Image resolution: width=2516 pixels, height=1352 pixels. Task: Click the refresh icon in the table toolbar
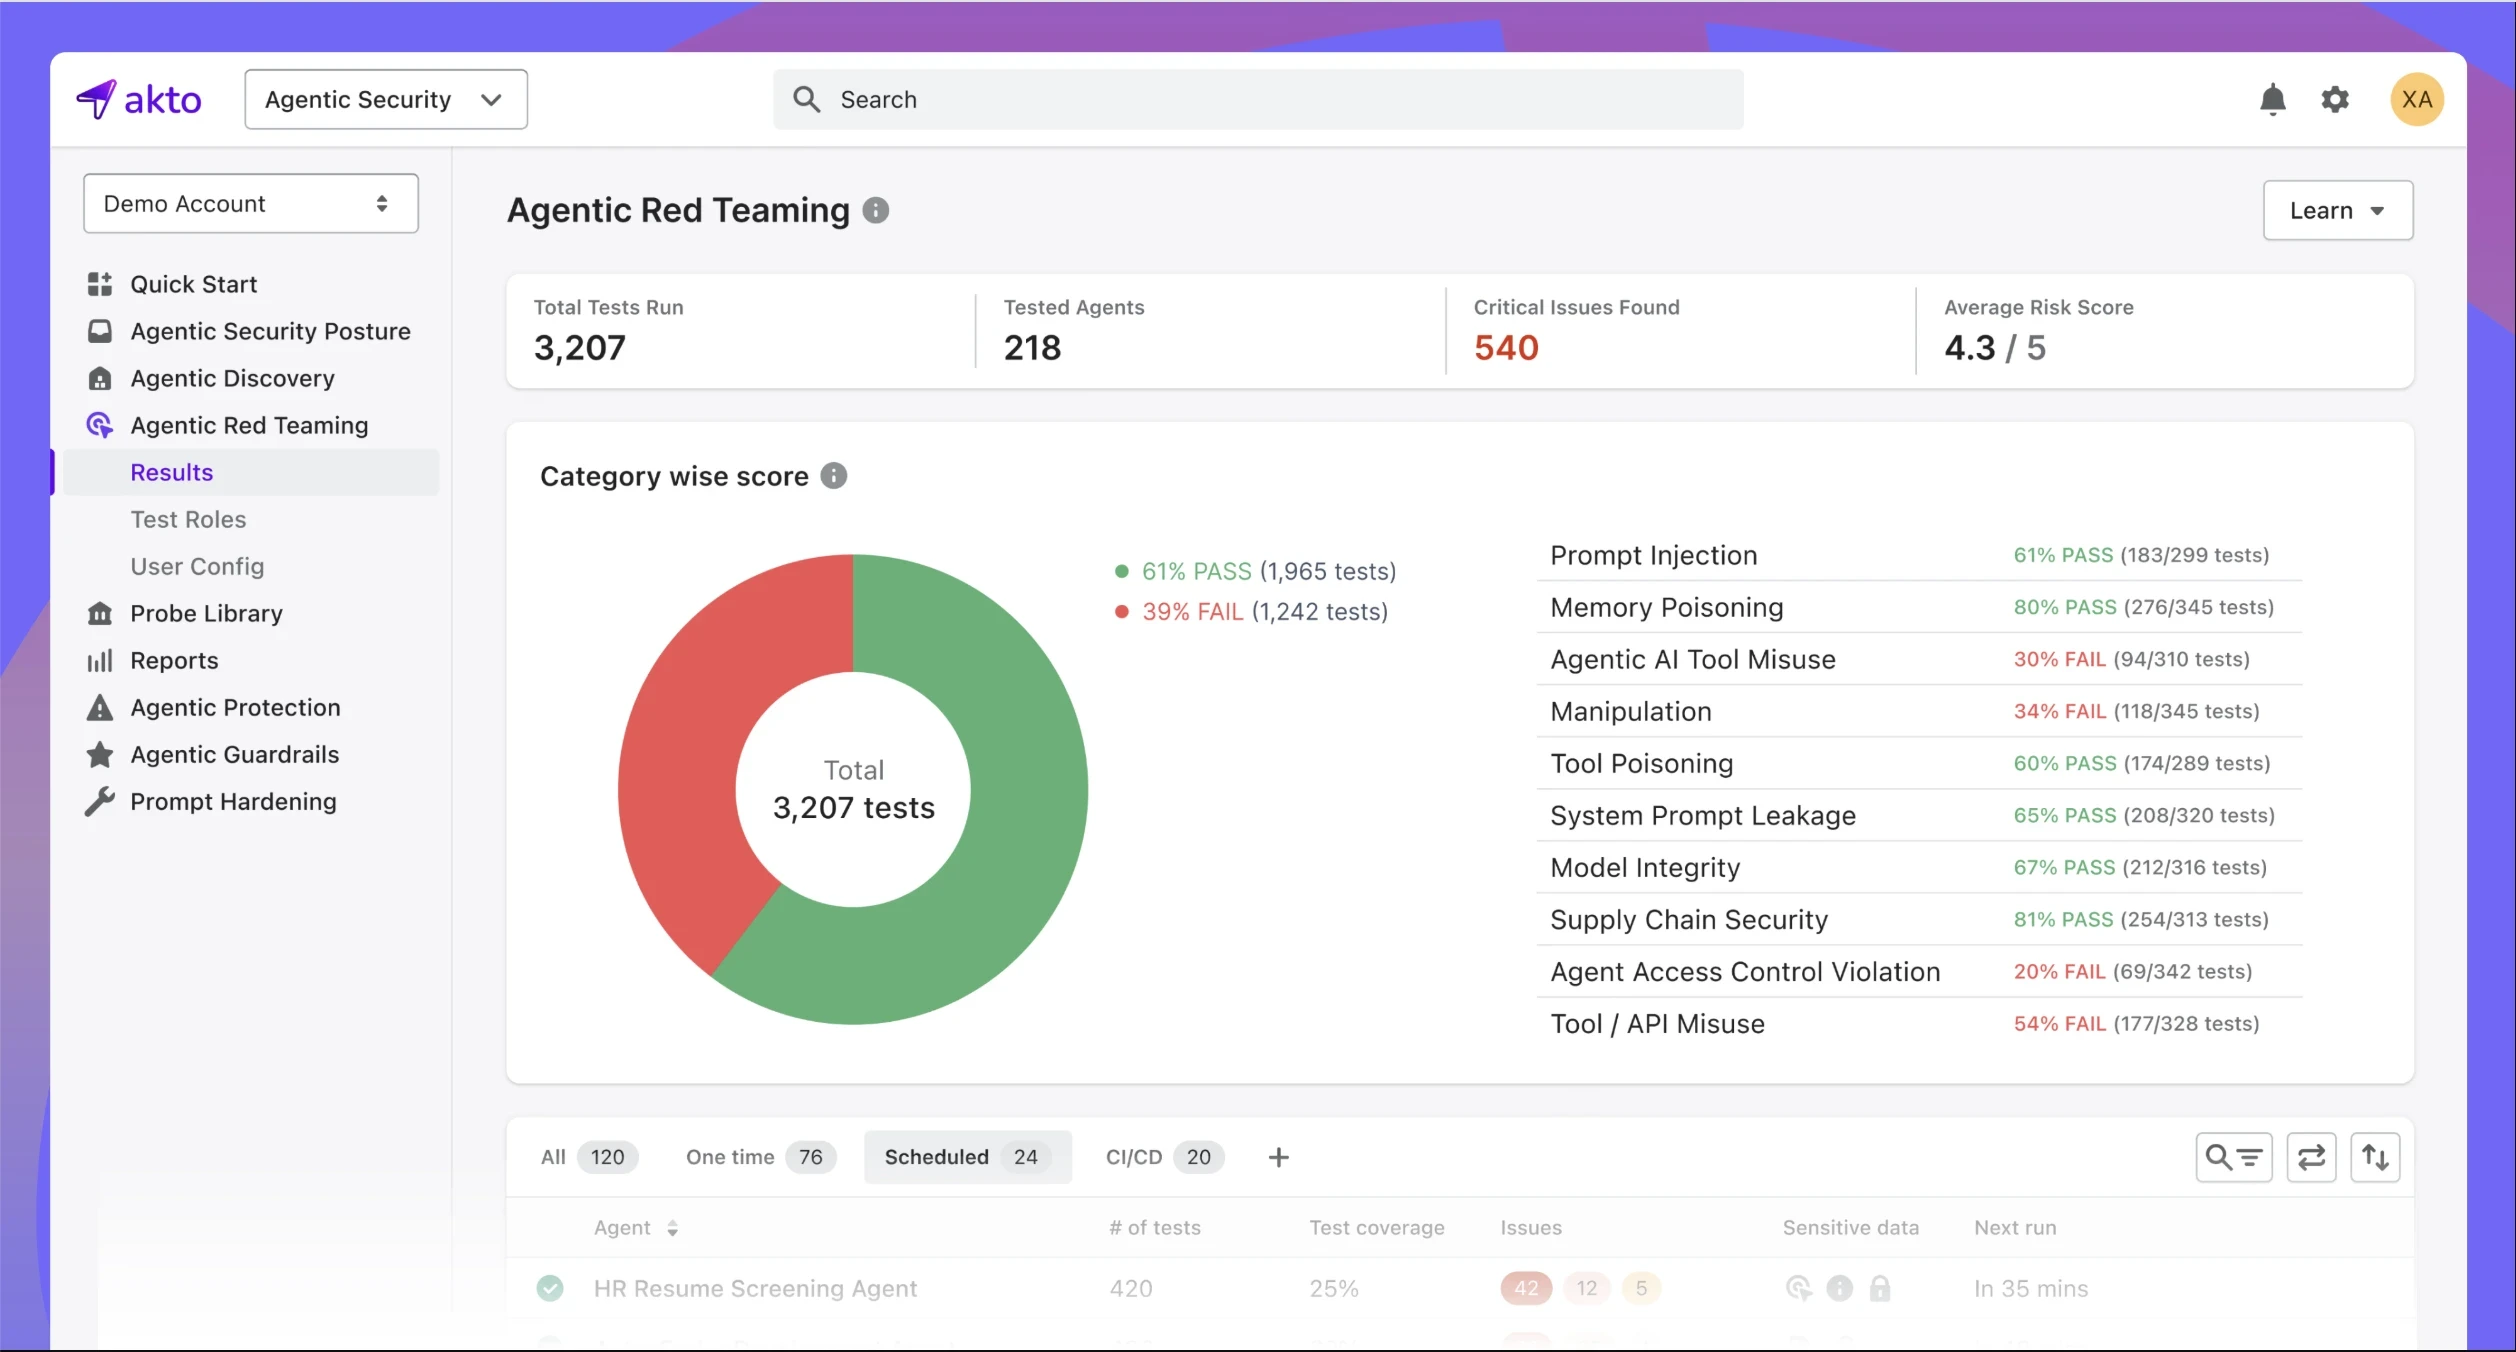2311,1157
